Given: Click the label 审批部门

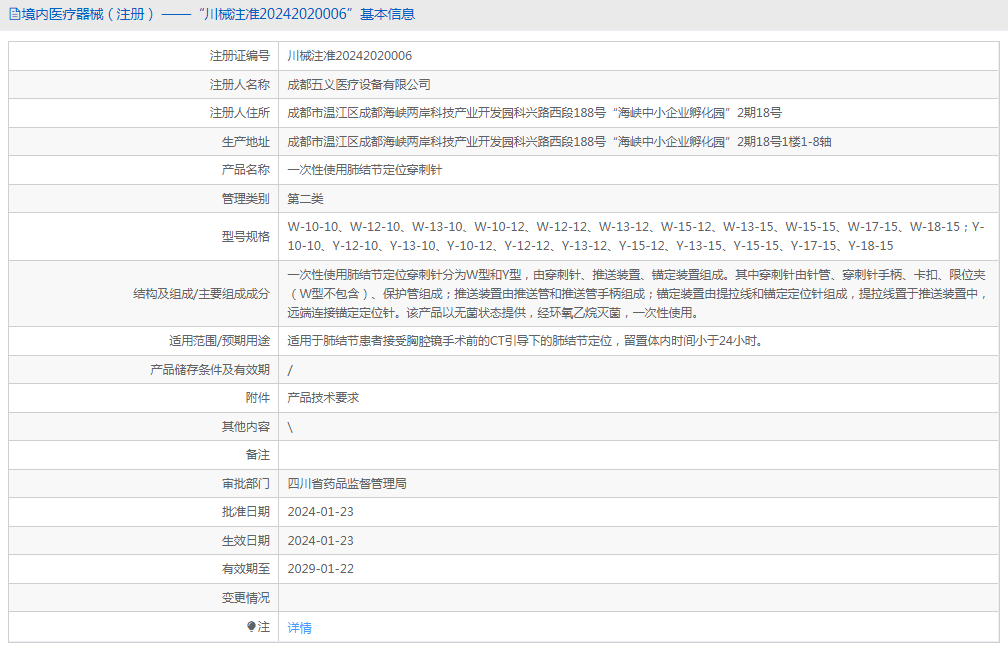Looking at the screenshot, I should (246, 483).
